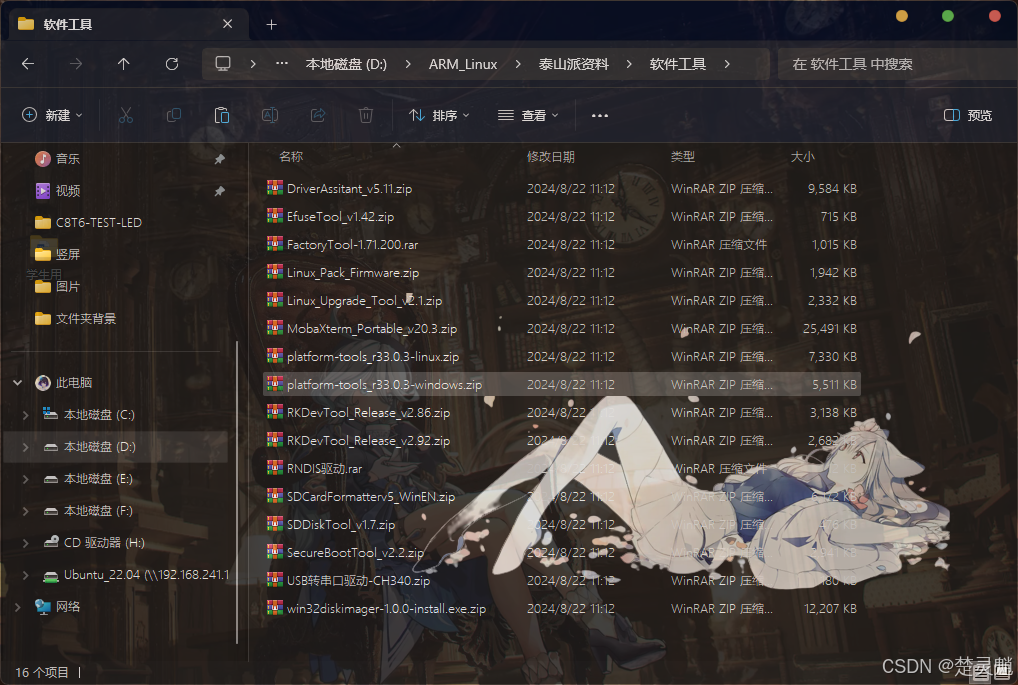This screenshot has height=685, width=1018.
Task: Click the Copy icon in toolbar
Action: click(173, 116)
